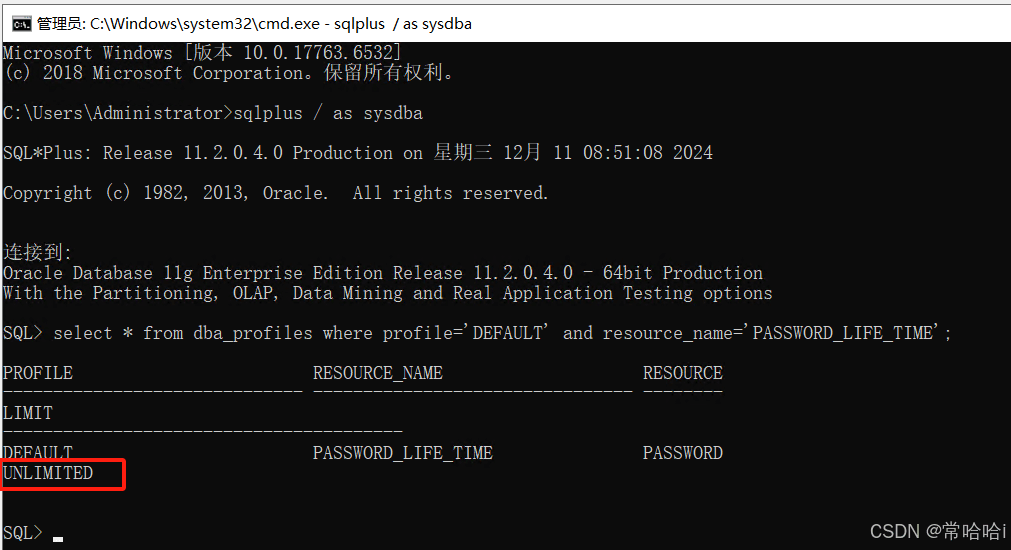
Task: Click the PROFILE column header
Action: pyautogui.click(x=38, y=373)
